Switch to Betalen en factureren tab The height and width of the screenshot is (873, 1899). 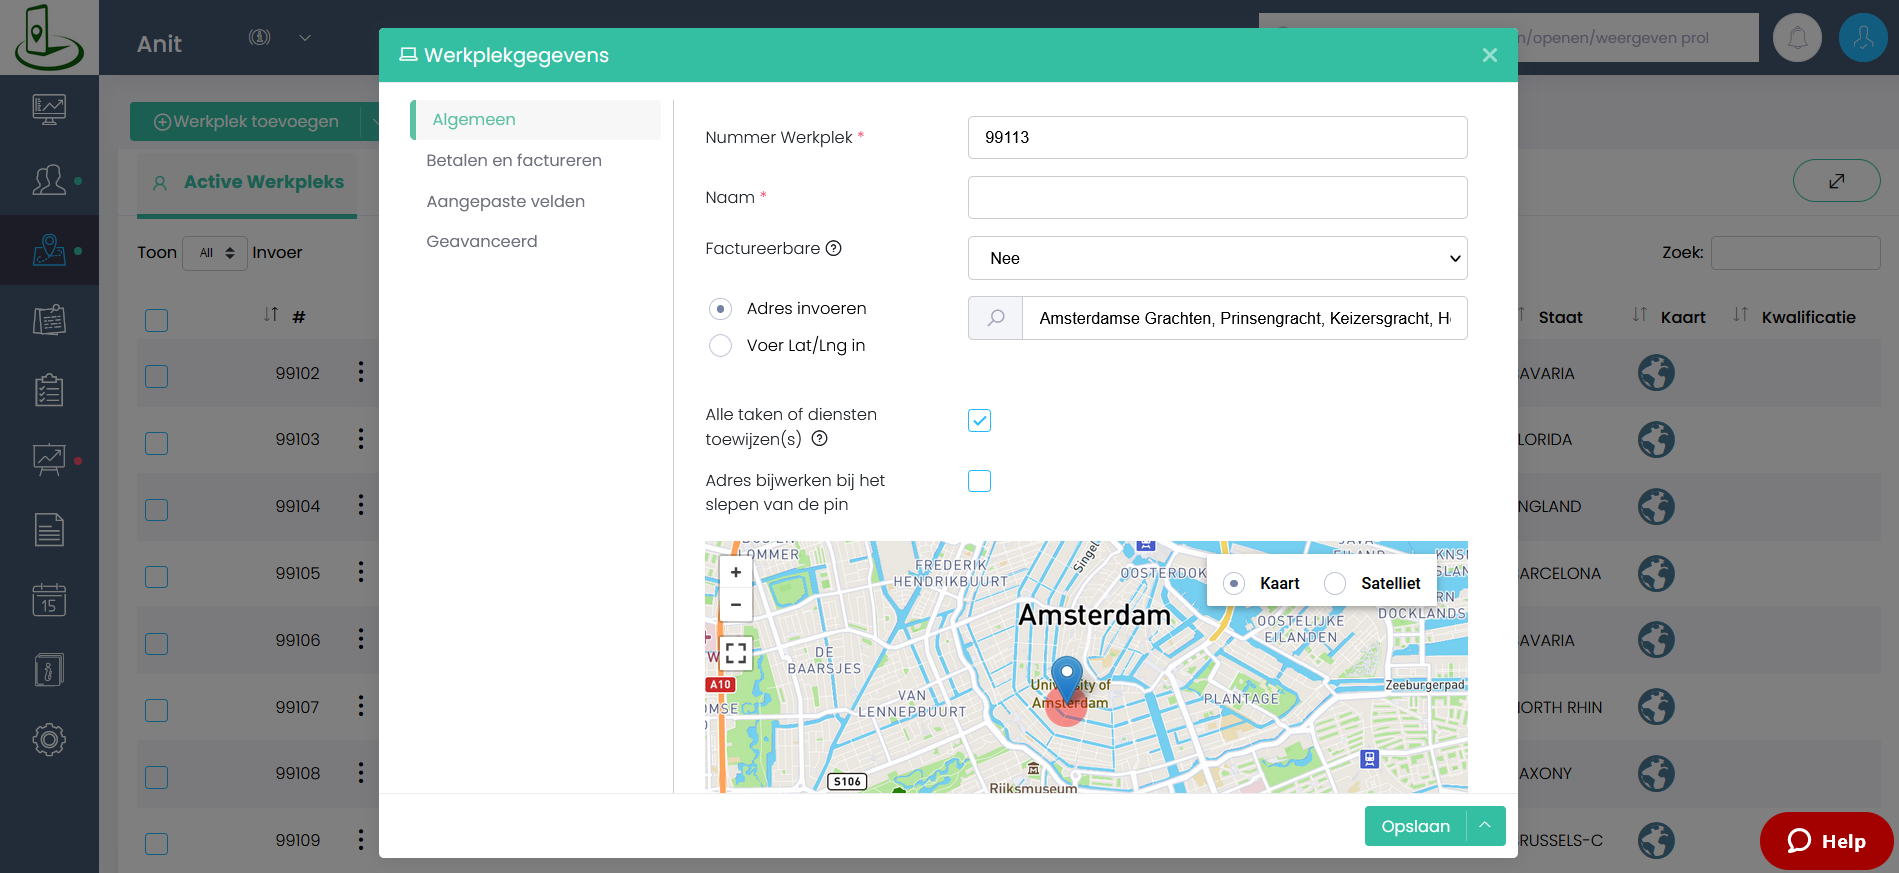click(x=514, y=160)
